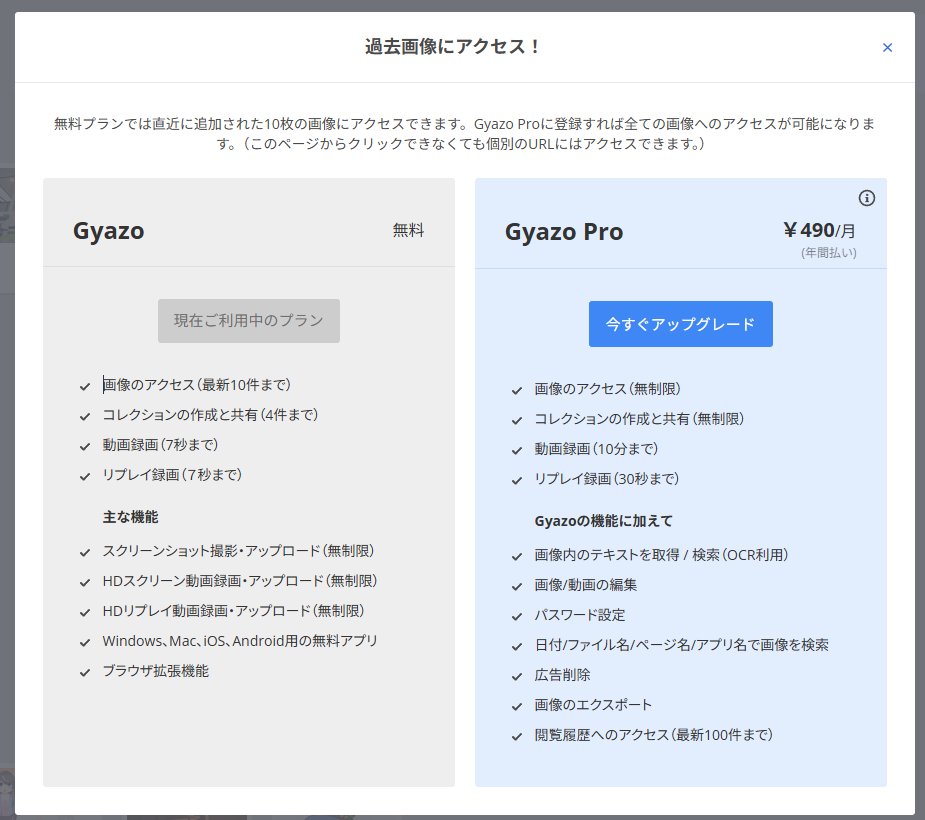Click checkmark beside 広告削除
Image resolution: width=925 pixels, height=820 pixels.
coord(517,677)
